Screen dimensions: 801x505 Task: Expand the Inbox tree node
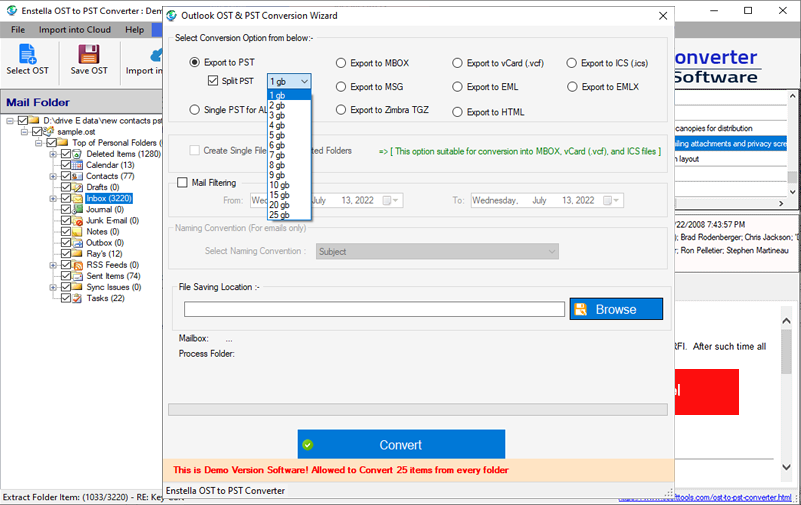pos(53,199)
